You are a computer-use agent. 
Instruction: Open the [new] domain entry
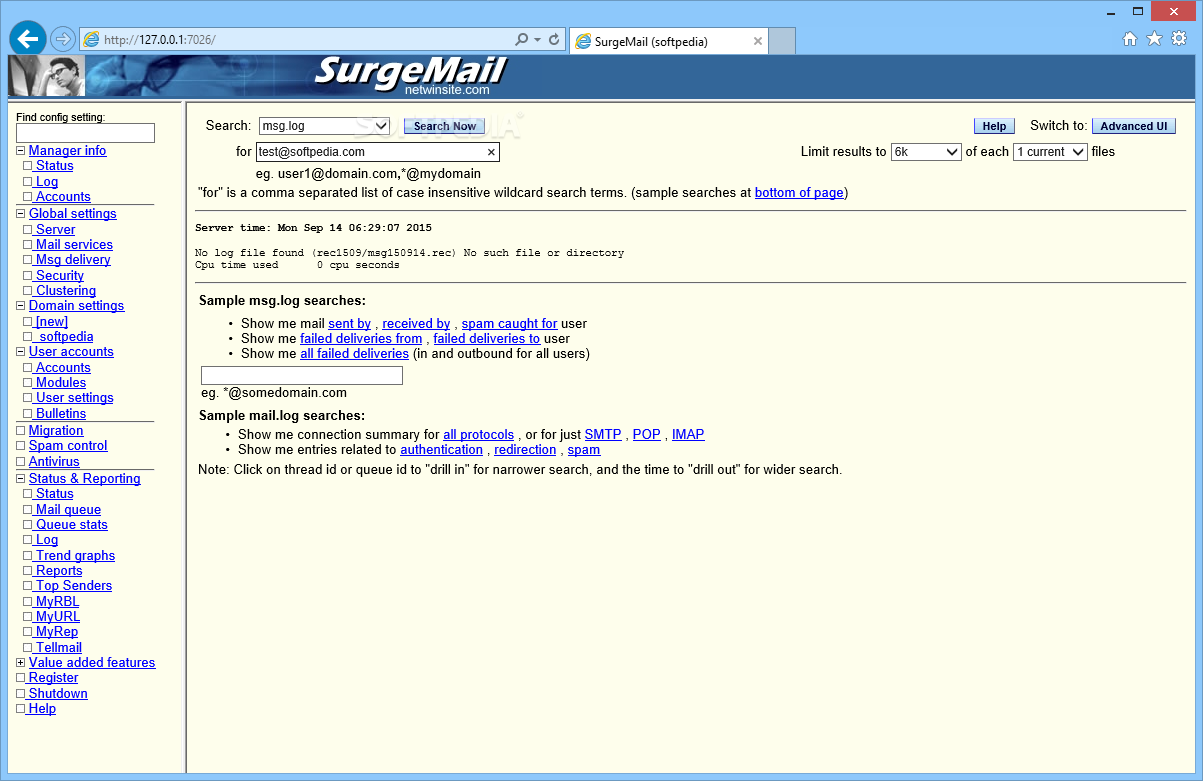point(49,322)
